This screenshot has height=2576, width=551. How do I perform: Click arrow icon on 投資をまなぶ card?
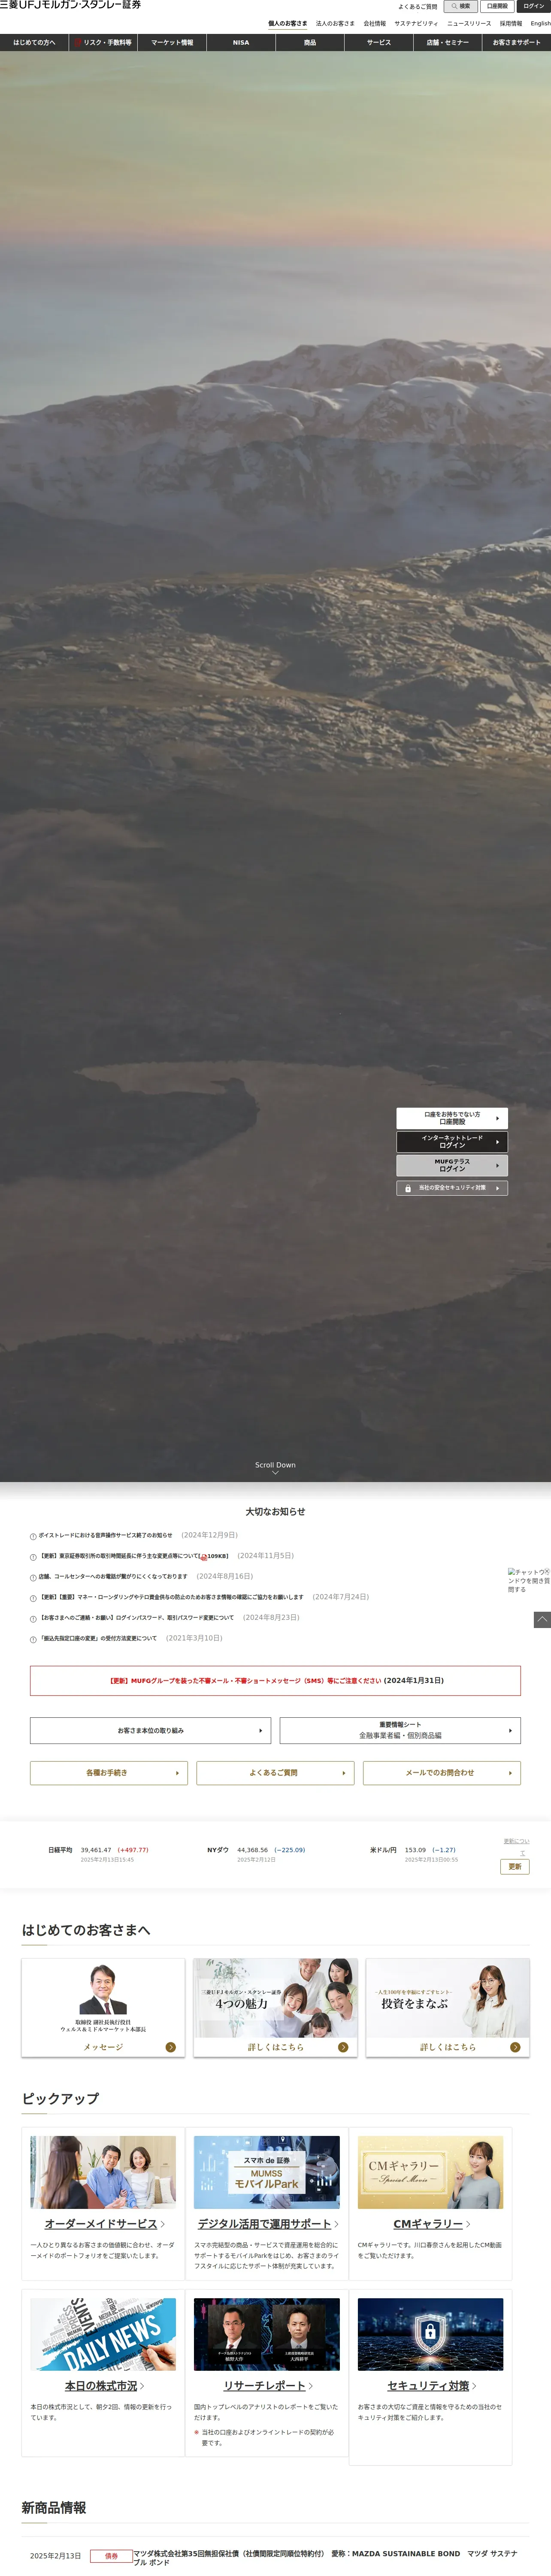(x=515, y=2047)
